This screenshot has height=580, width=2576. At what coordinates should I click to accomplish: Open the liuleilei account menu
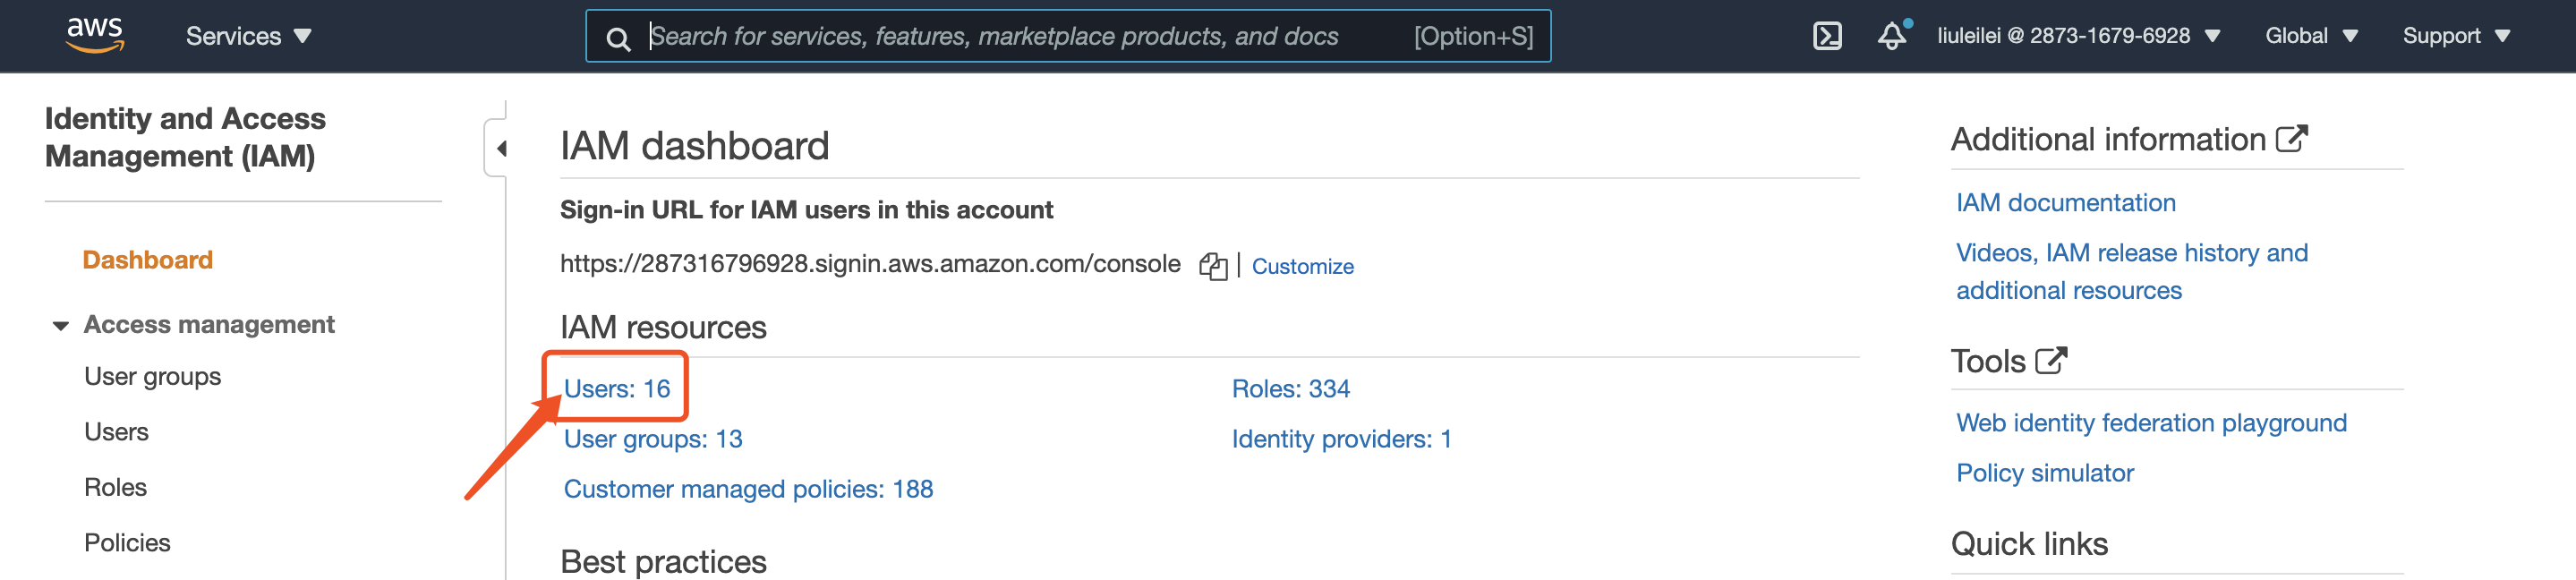tap(2078, 36)
